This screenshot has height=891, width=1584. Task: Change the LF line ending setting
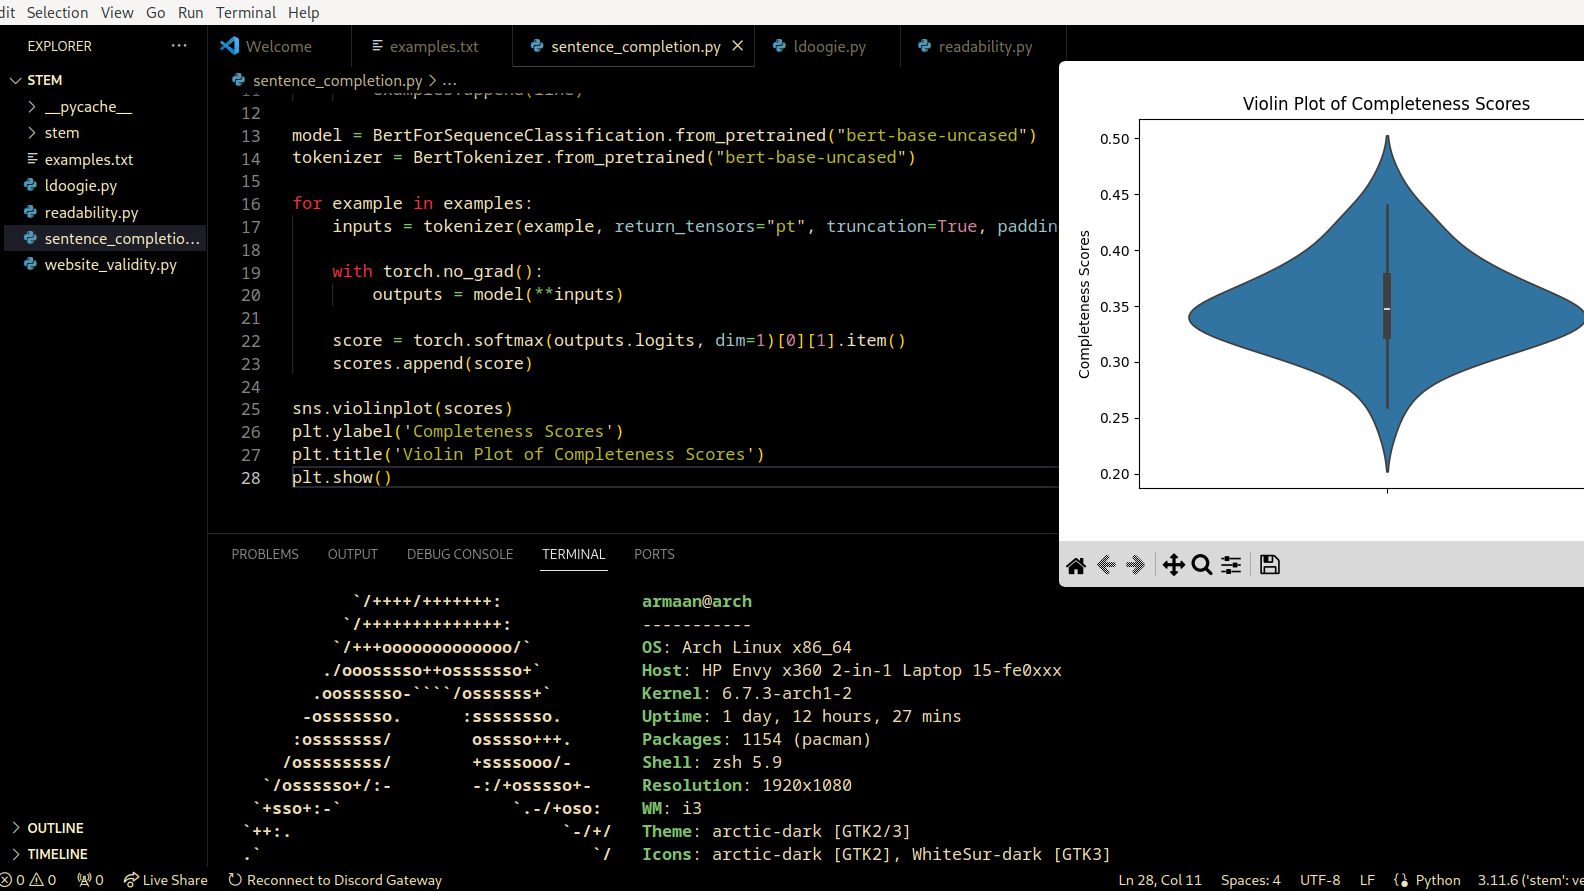tap(1367, 880)
